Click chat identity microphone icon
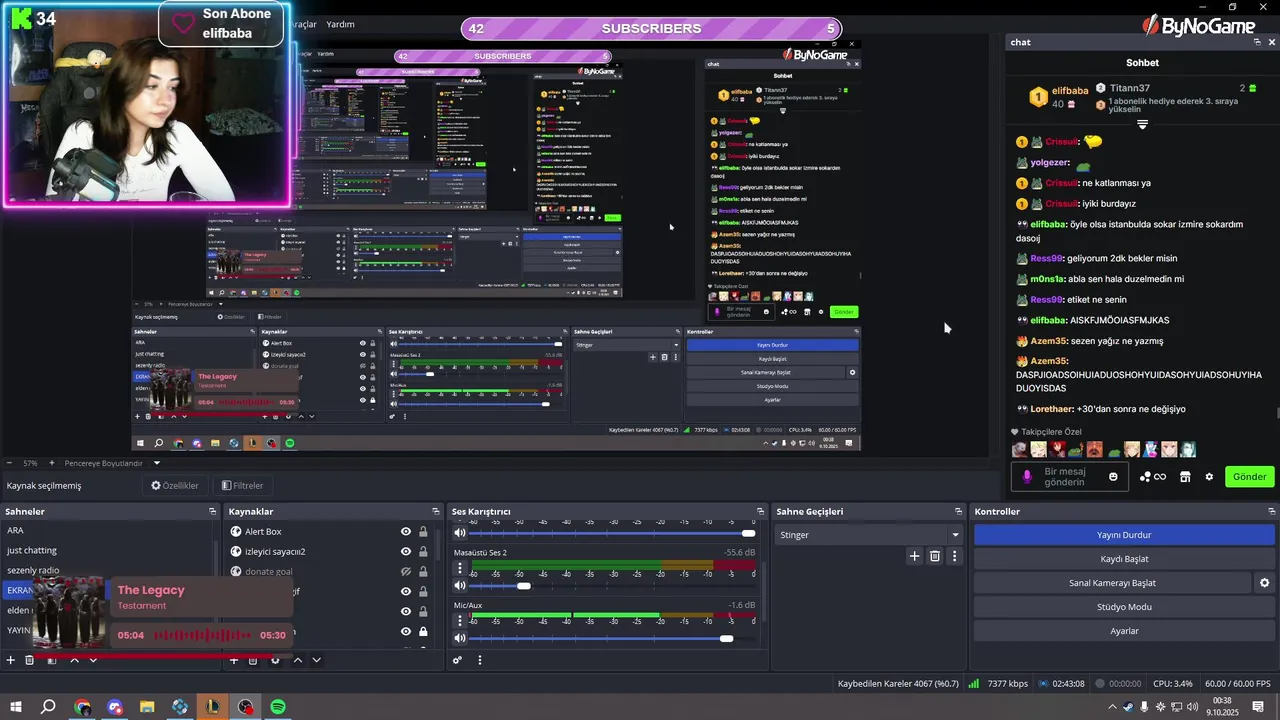Image resolution: width=1280 pixels, height=720 pixels. tap(1027, 477)
